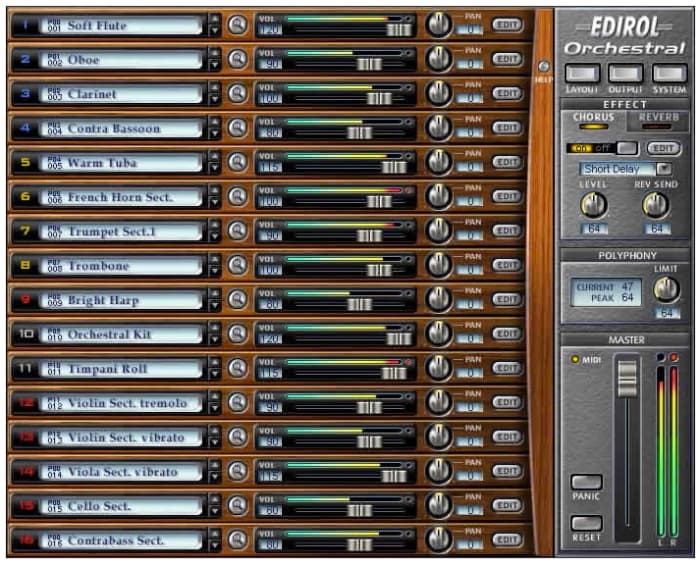Click the round HELP button on the wood divider
Screen dimensions: 700x566
543,67
